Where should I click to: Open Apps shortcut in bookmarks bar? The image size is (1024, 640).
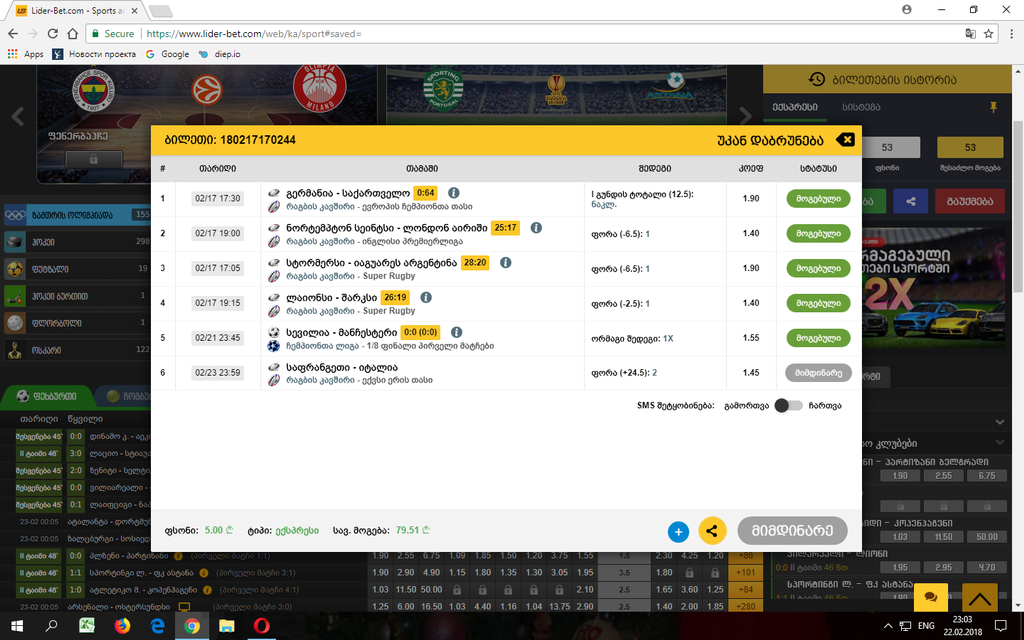click(x=25, y=54)
